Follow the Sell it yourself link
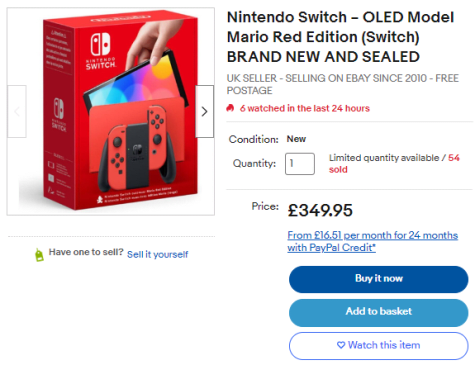 coord(157,255)
